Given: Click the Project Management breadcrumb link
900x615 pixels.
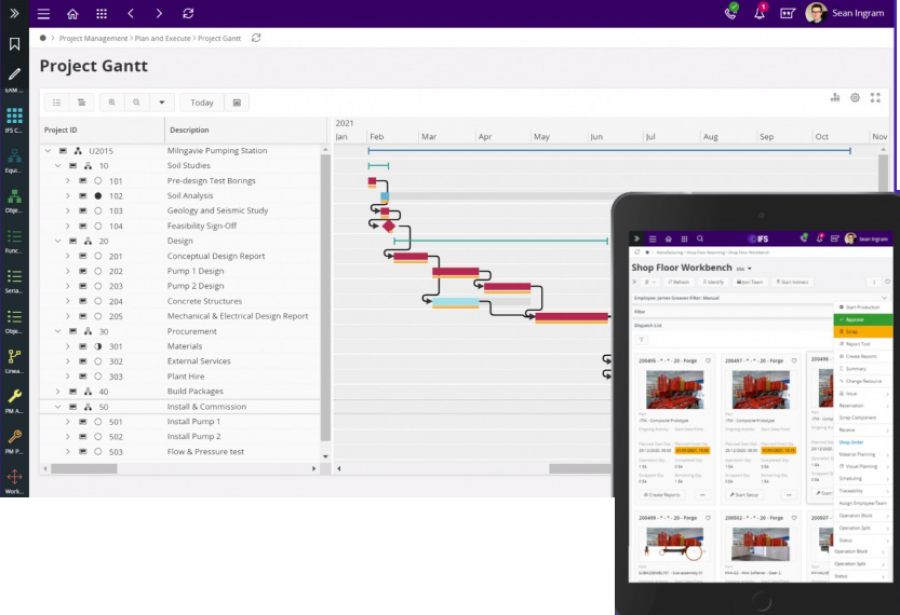Looking at the screenshot, I should (94, 38).
